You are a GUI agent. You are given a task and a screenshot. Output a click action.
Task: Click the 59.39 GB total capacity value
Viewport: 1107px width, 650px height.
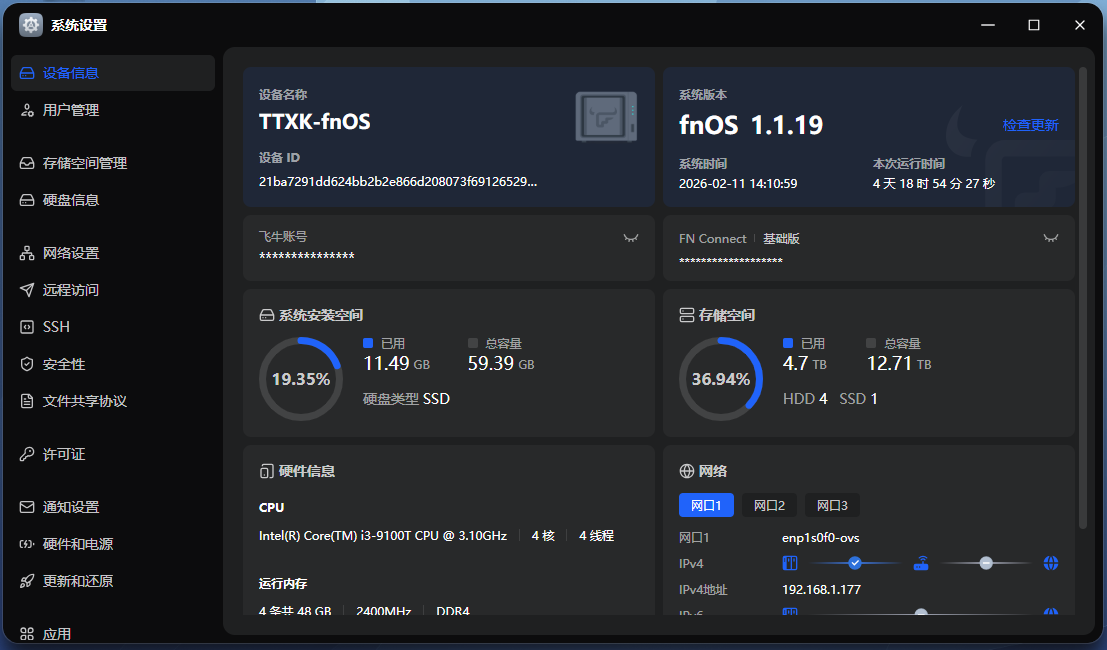pos(501,363)
